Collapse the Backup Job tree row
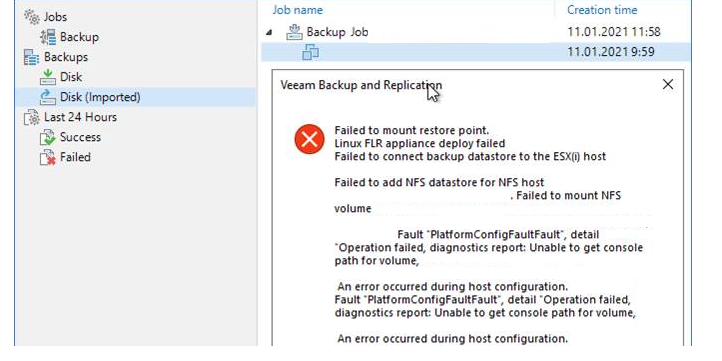The image size is (722, 361). tap(269, 32)
